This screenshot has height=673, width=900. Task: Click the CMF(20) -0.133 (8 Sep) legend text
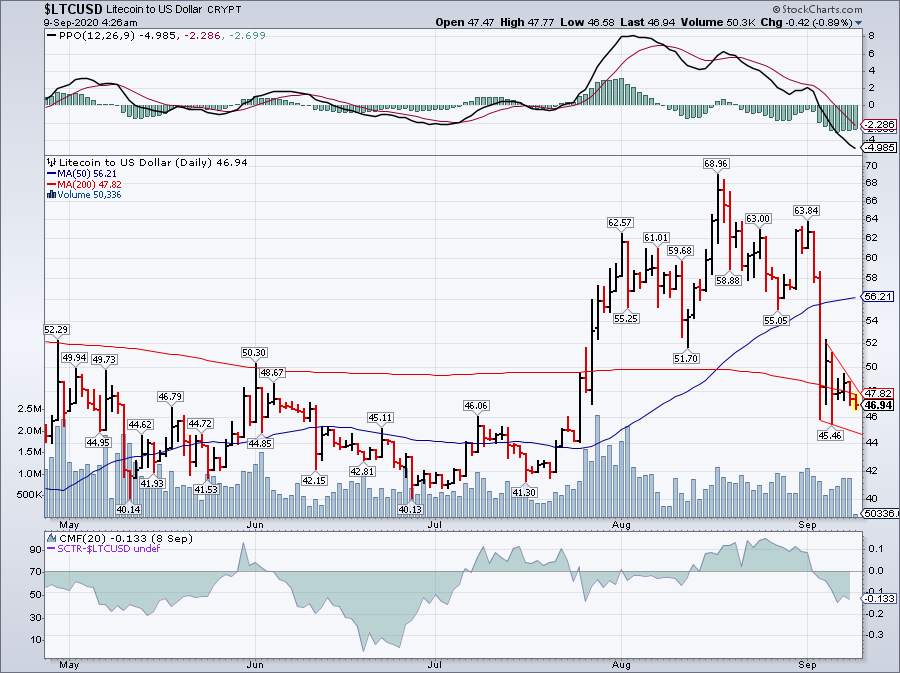[126, 538]
